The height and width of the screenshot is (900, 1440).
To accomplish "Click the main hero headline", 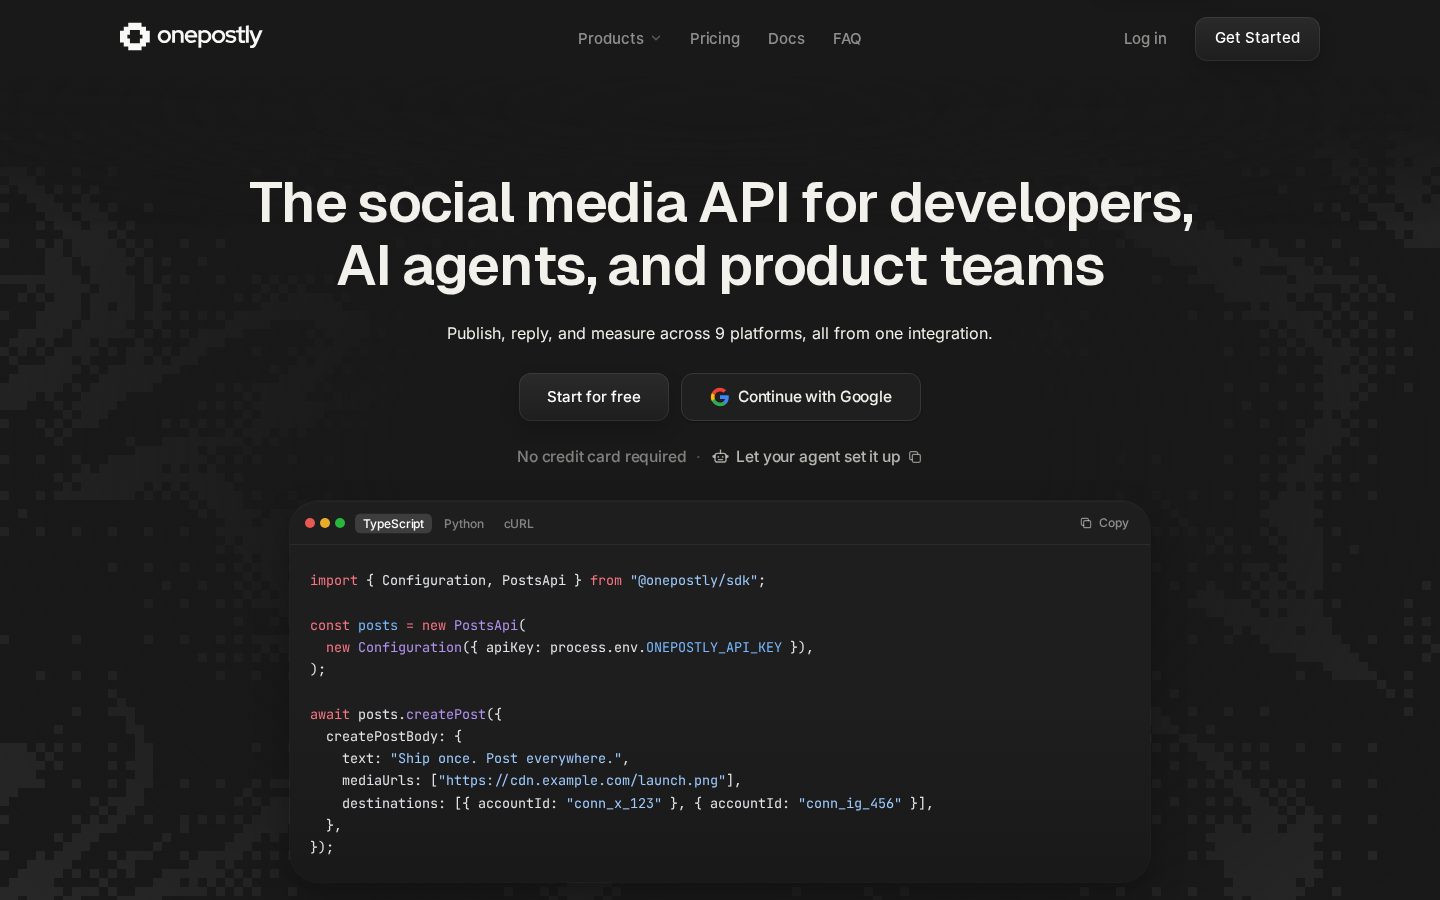I will click(720, 234).
